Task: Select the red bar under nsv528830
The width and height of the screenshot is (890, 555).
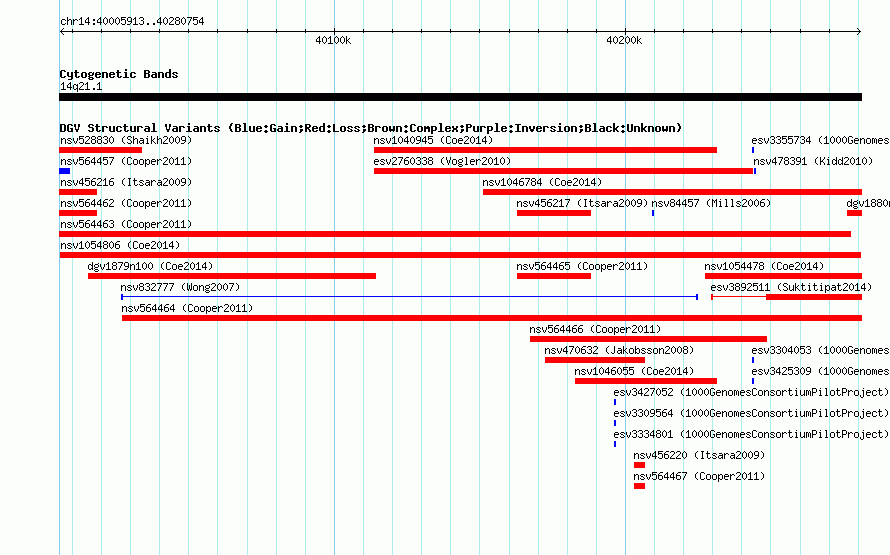Action: coord(100,150)
